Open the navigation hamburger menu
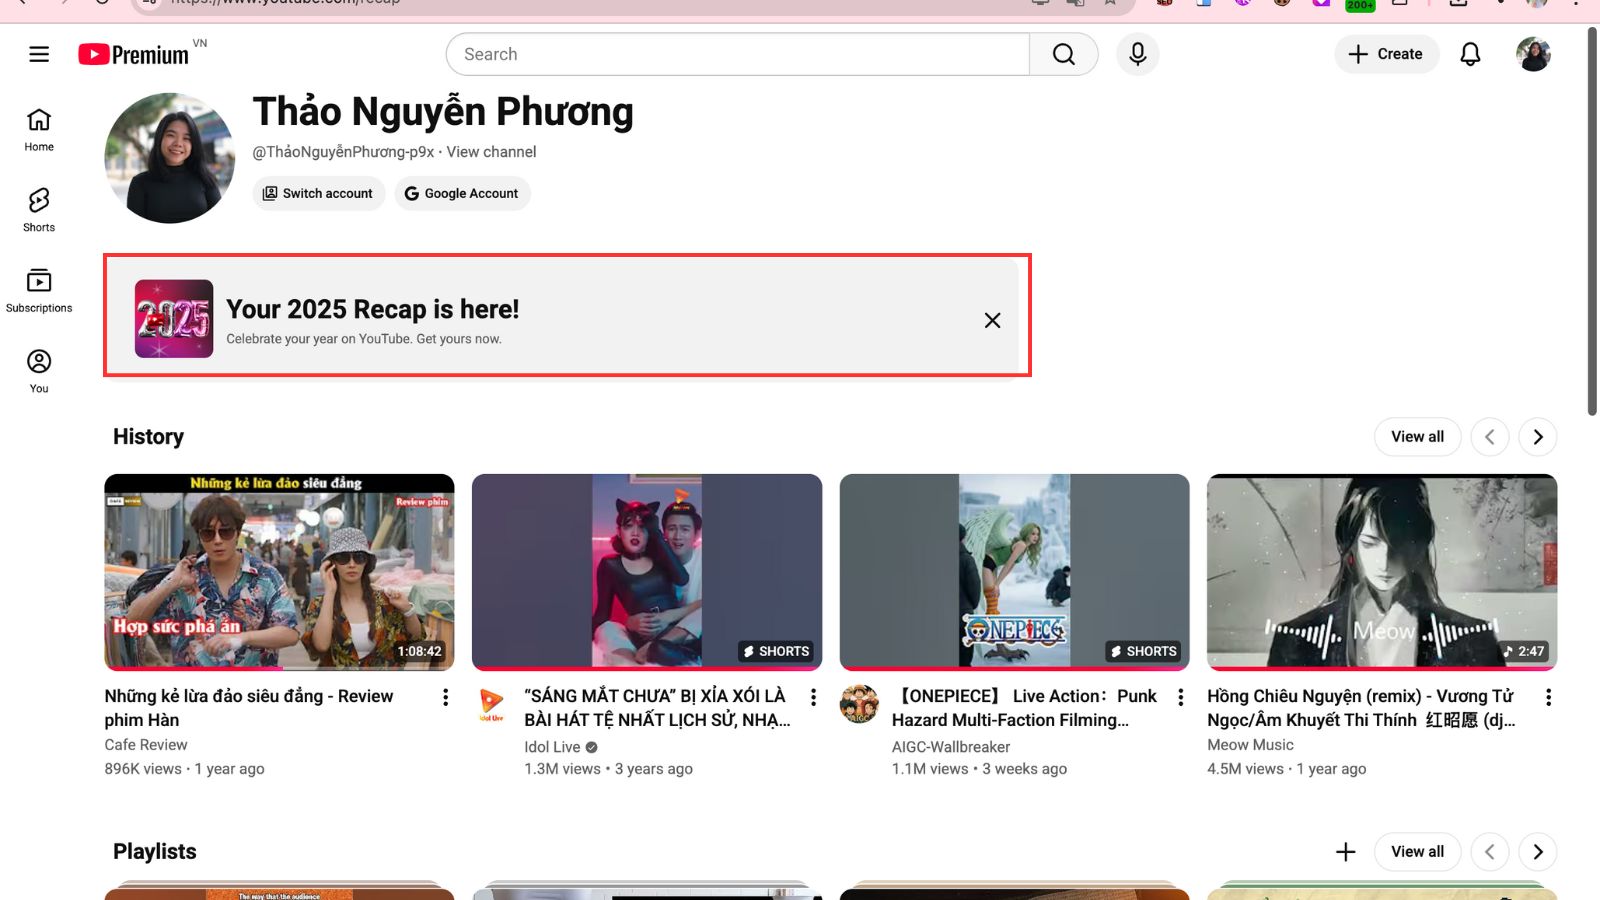This screenshot has height=900, width=1600. coord(38,54)
